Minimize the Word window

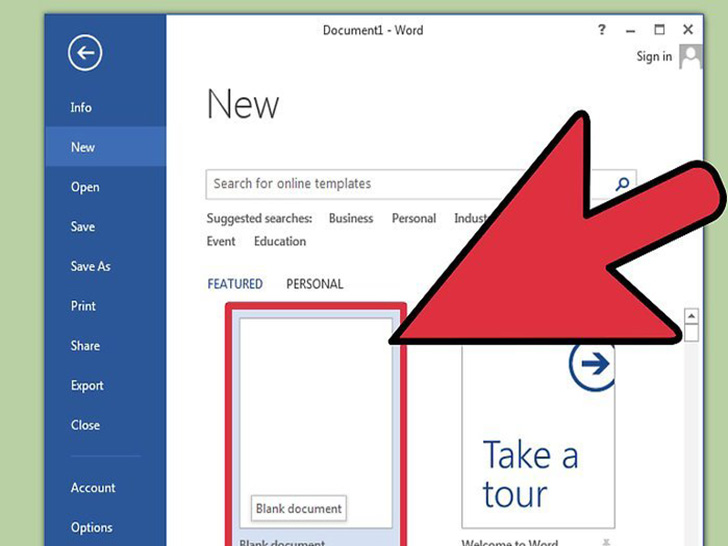[x=630, y=31]
